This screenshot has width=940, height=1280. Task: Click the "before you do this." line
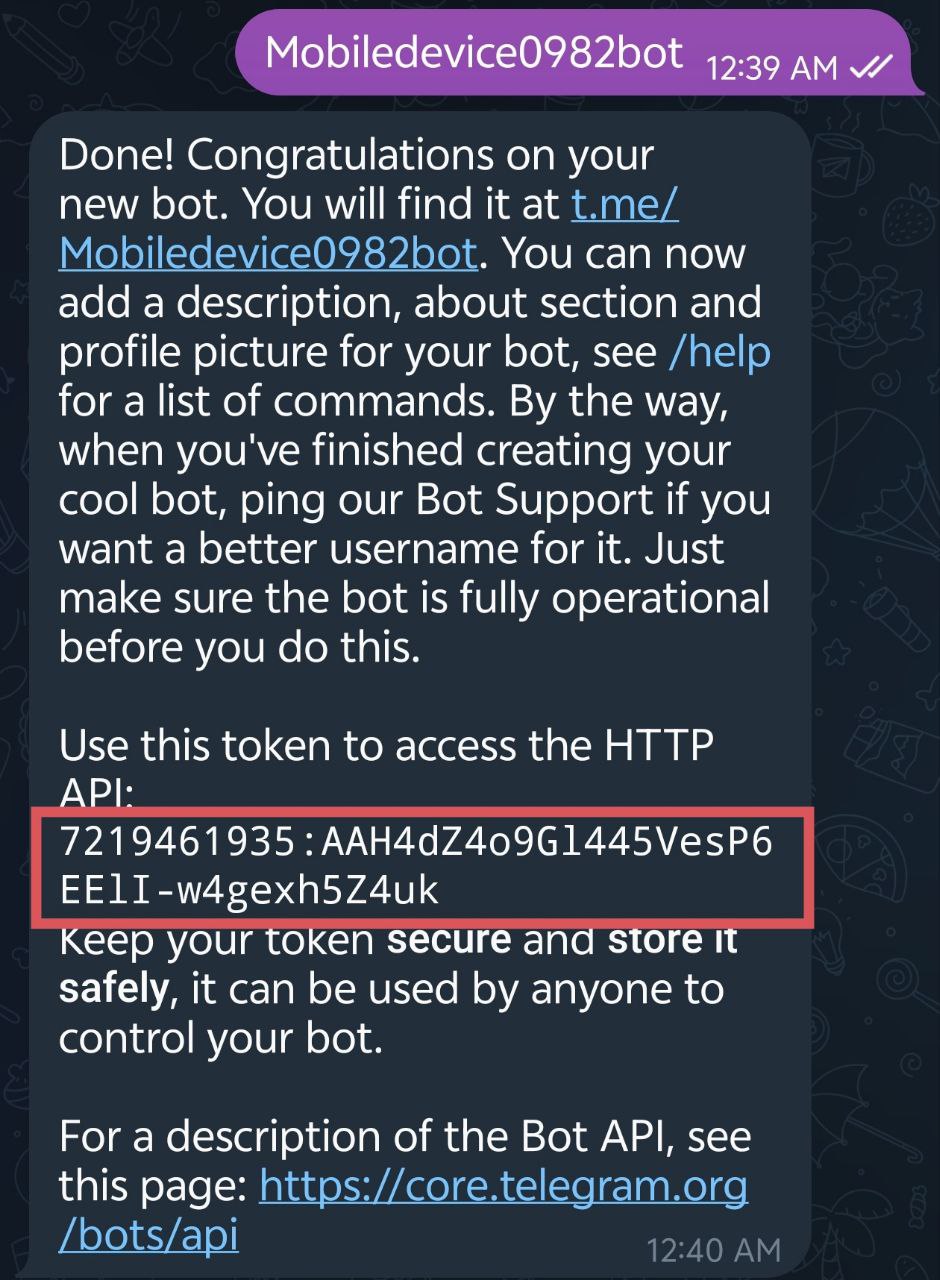(240, 647)
